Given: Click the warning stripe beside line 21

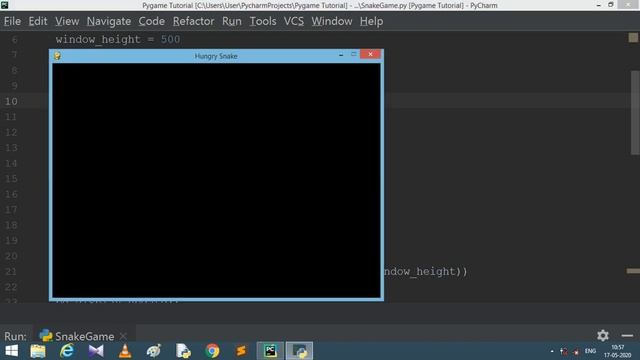Looking at the screenshot, I should coord(633,271).
